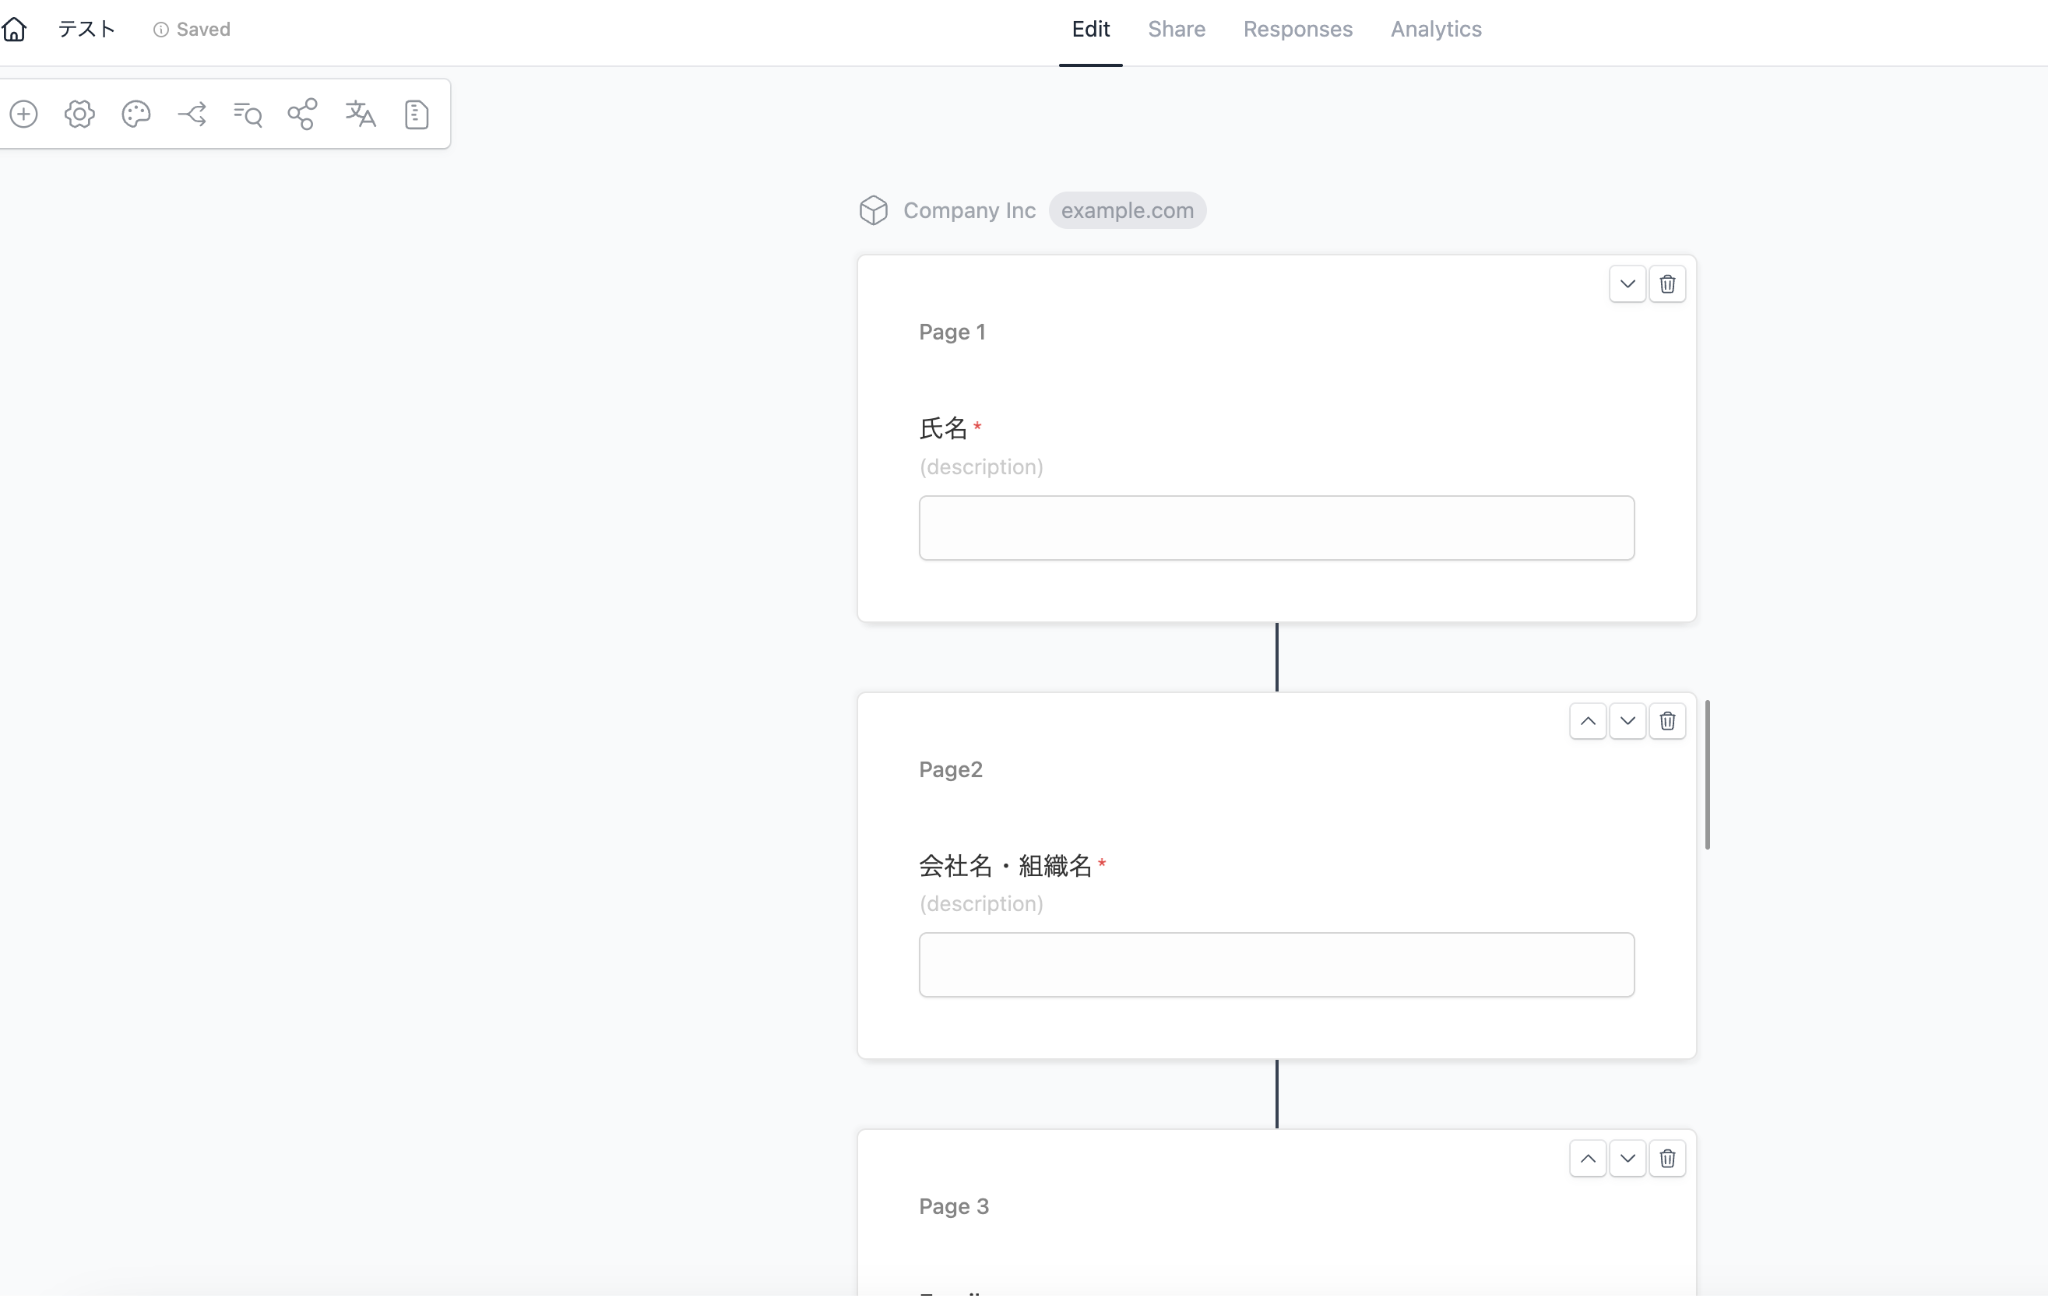Open the logic branching icon

coord(192,114)
